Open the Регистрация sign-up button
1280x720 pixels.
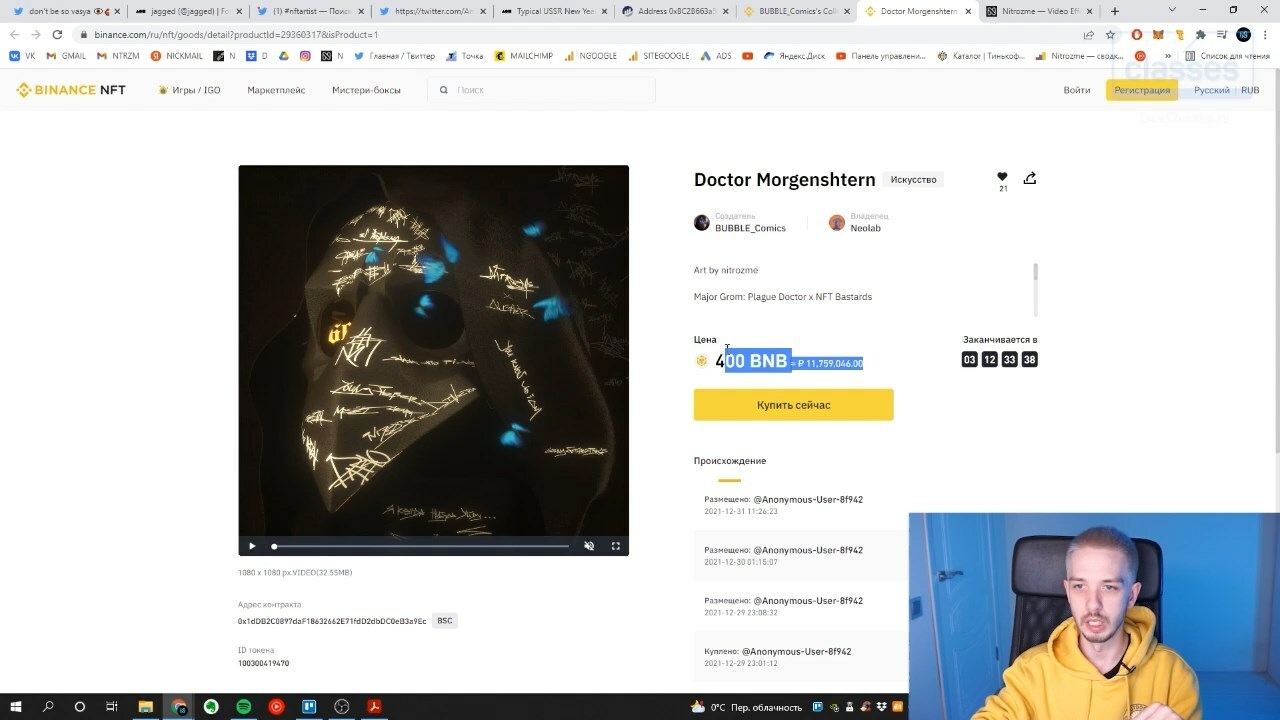tap(1141, 90)
